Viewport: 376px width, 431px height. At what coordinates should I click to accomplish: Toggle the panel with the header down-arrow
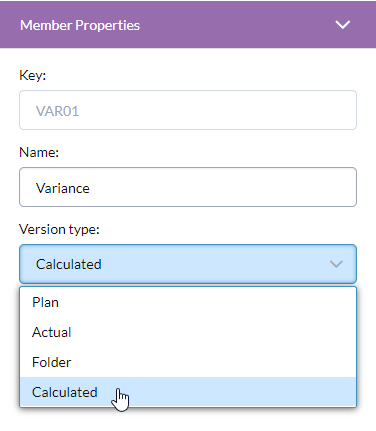pos(343,25)
